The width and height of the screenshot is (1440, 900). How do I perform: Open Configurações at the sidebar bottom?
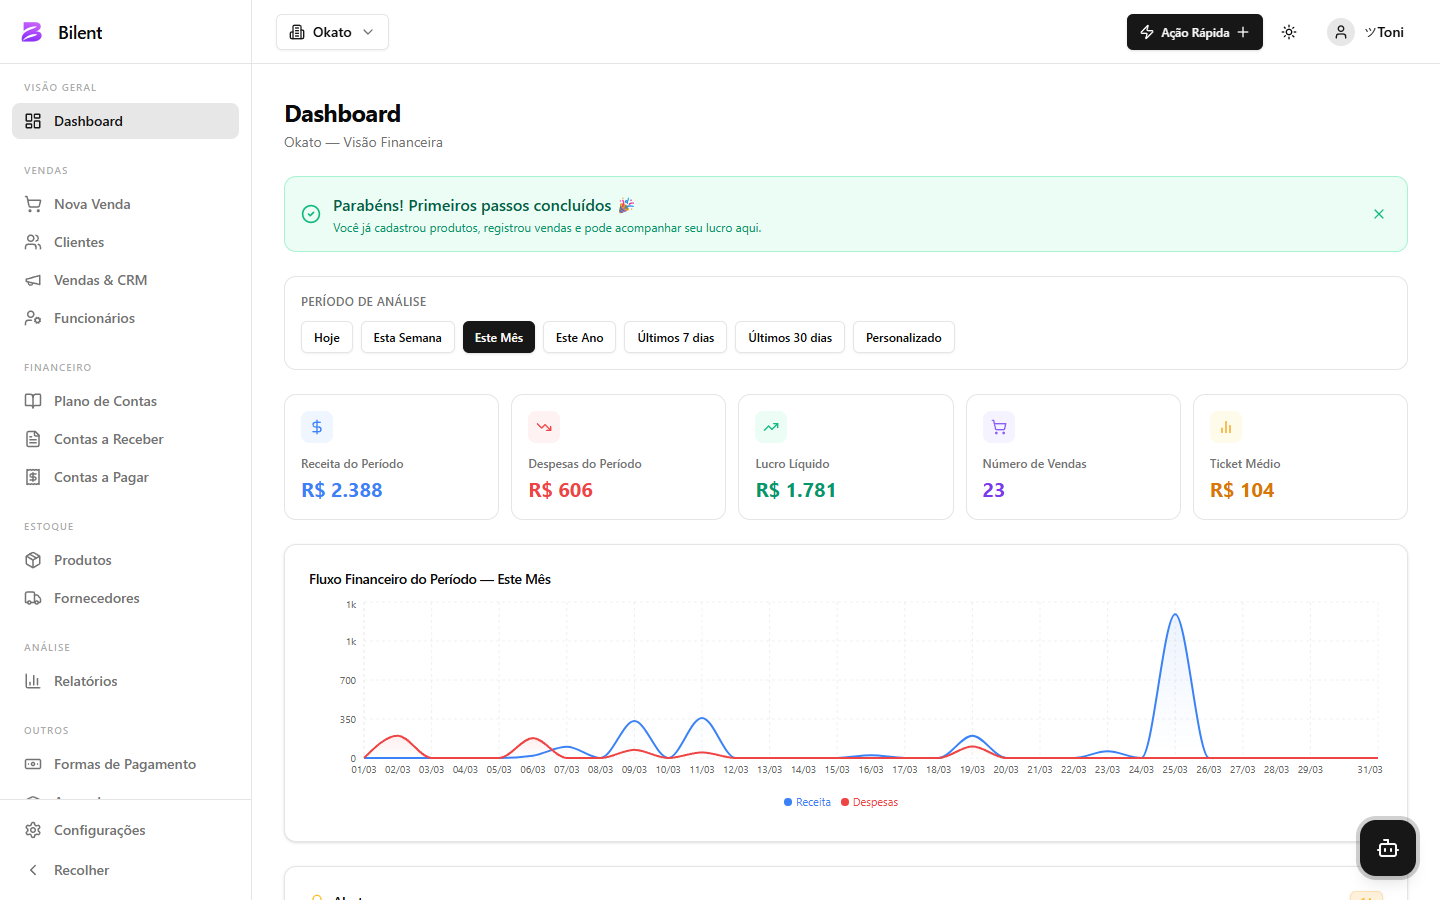(x=100, y=830)
